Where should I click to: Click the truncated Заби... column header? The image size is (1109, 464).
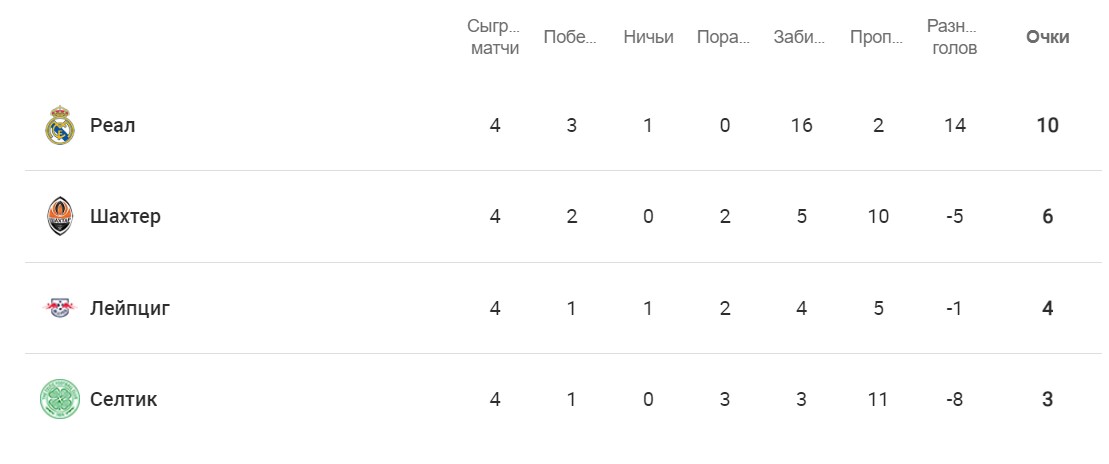click(800, 37)
